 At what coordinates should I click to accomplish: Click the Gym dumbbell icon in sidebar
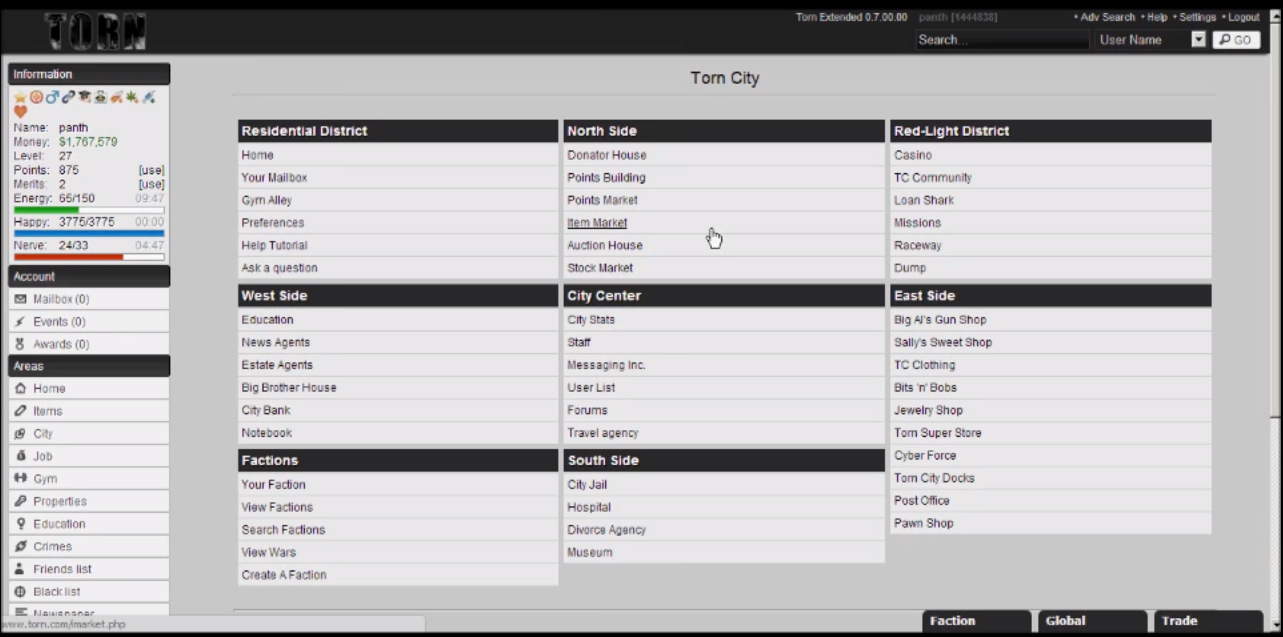[20, 479]
